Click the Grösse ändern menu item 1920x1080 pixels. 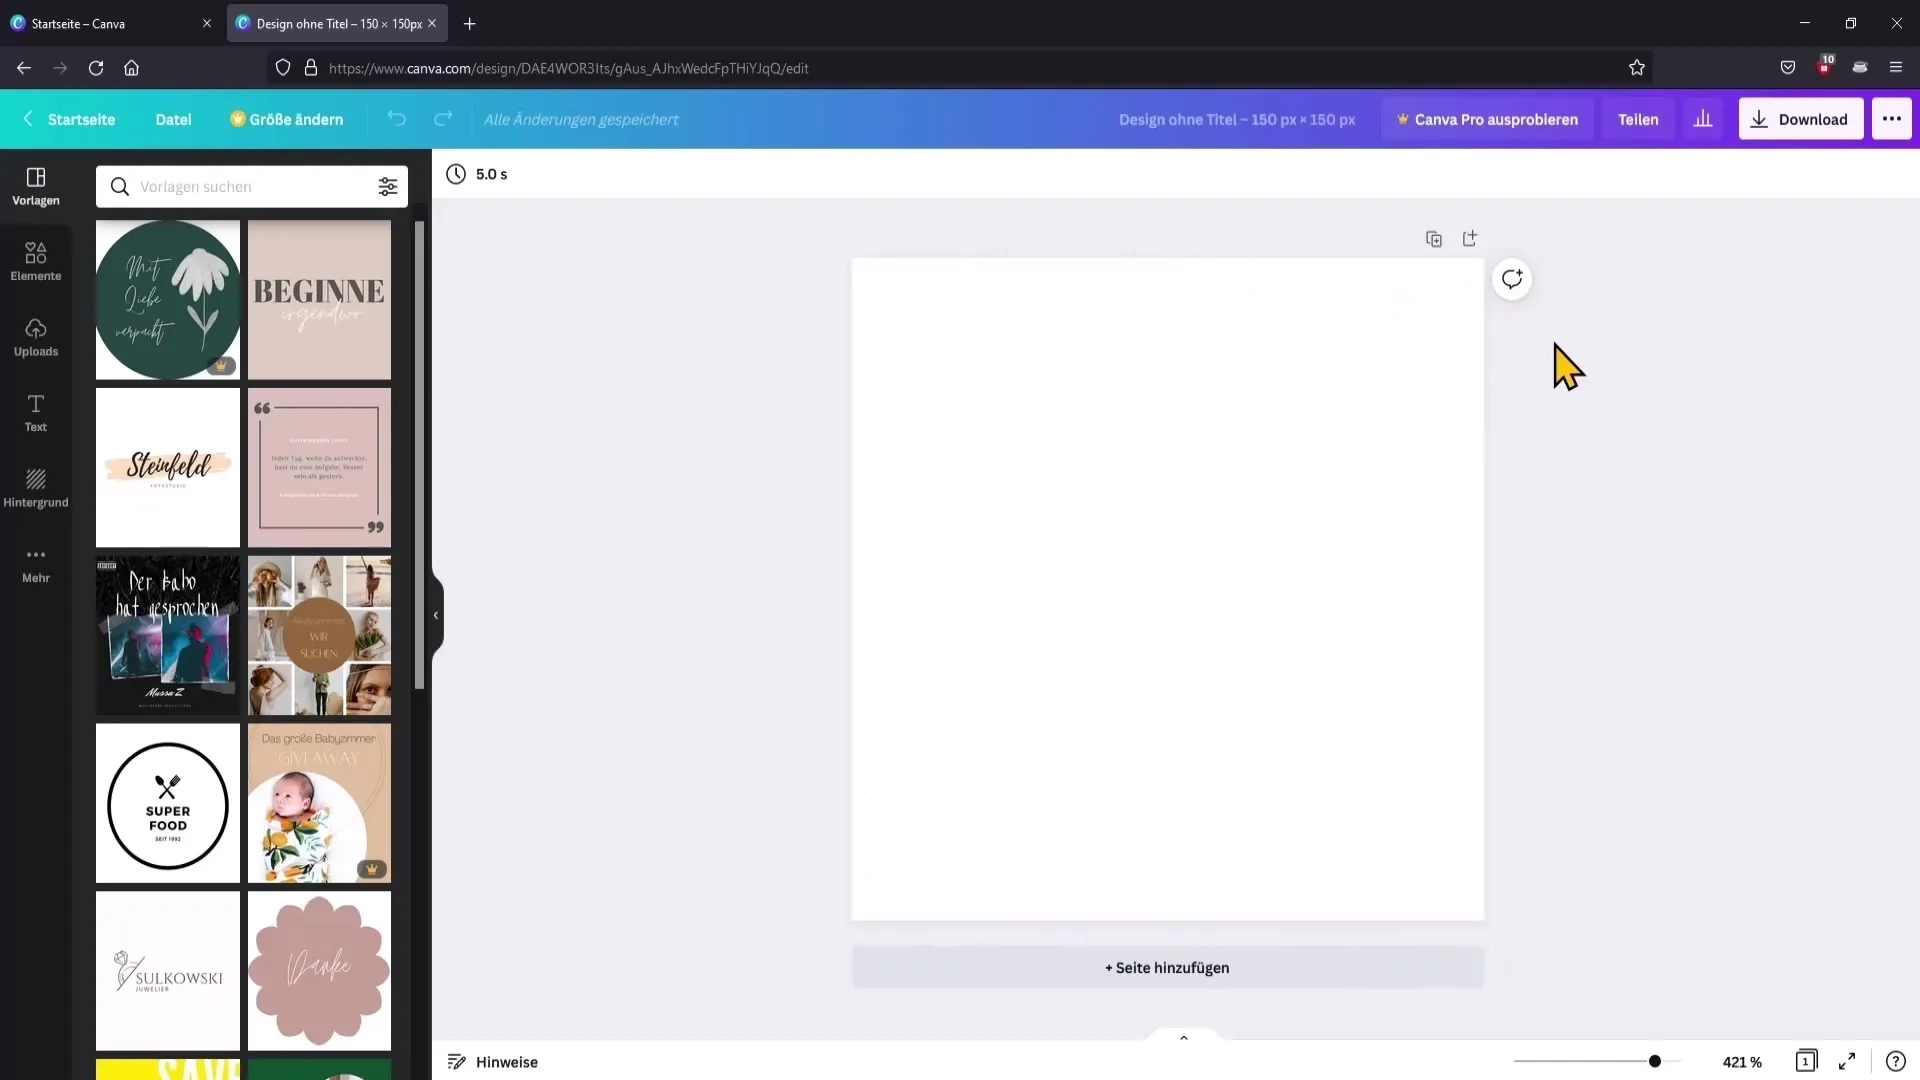pyautogui.click(x=285, y=119)
